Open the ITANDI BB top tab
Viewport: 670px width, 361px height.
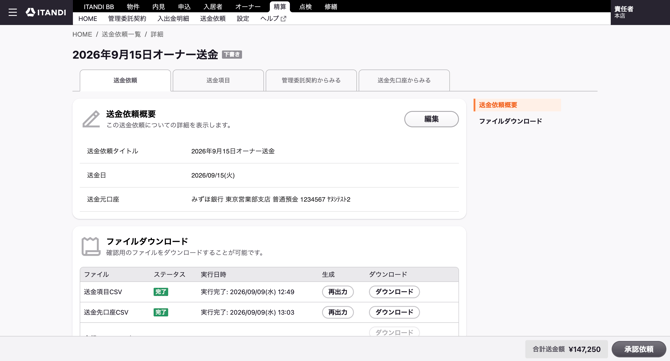99,7
